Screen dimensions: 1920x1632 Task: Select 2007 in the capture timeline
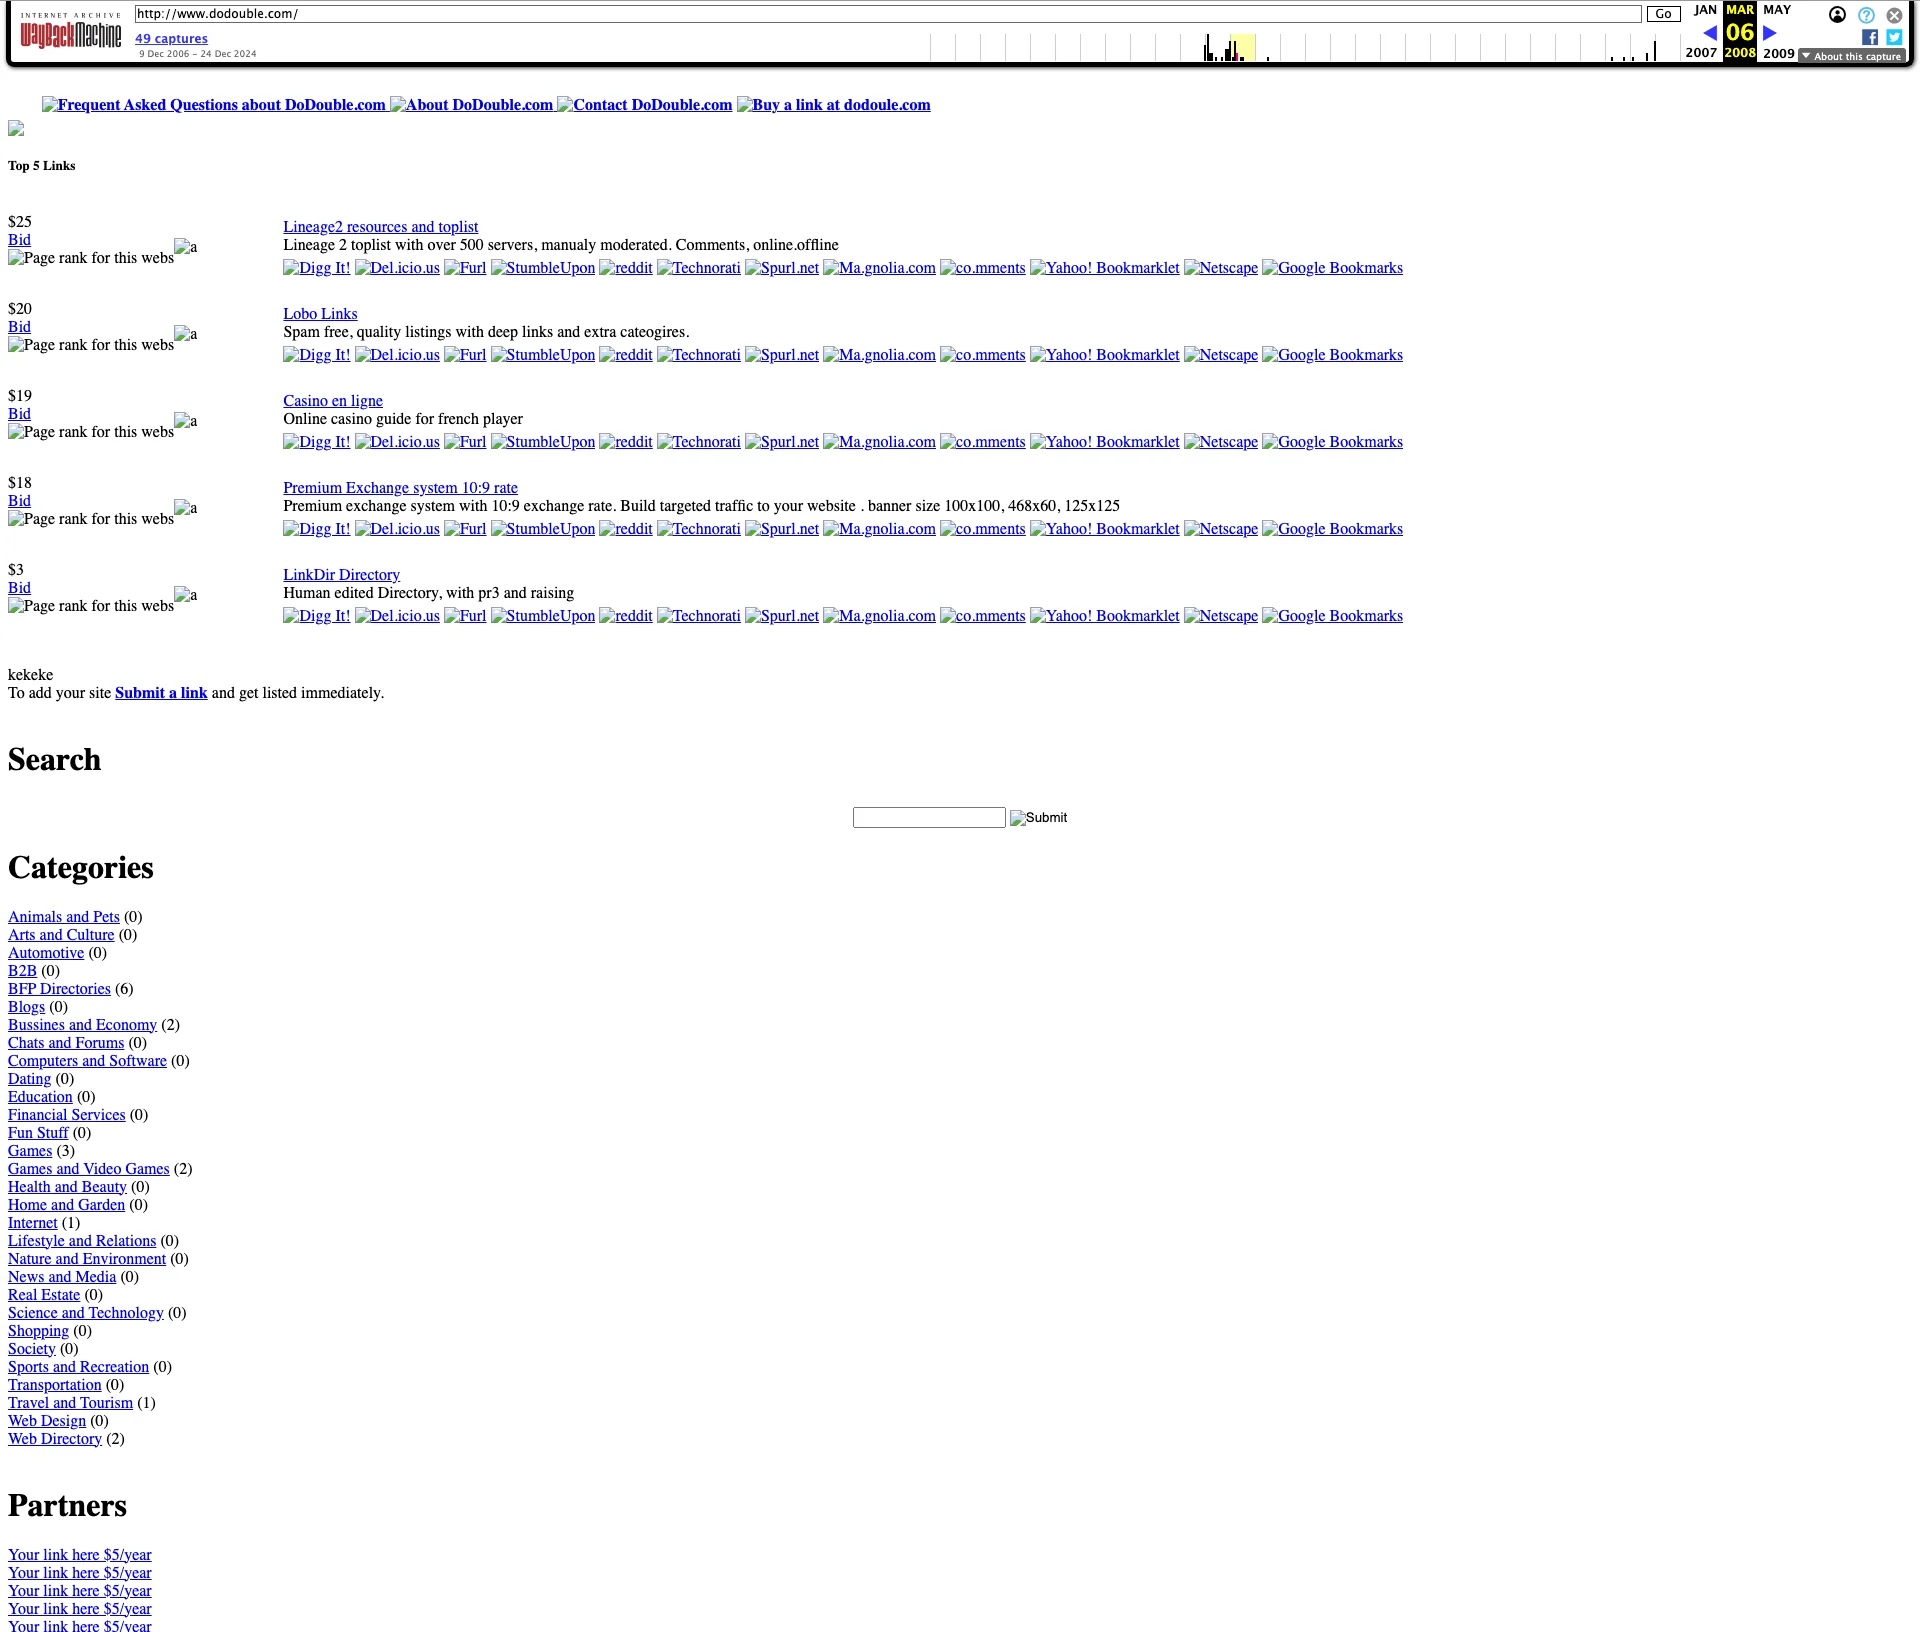[1700, 53]
